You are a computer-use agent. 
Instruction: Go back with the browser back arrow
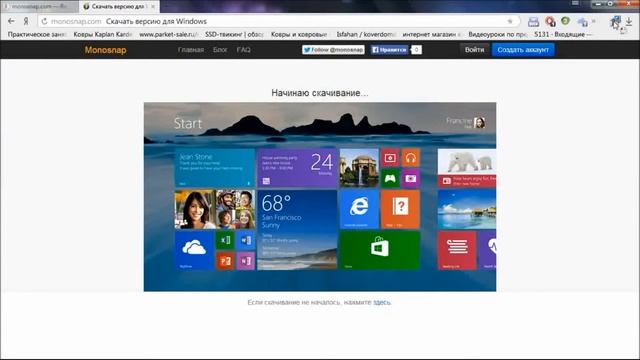11,21
